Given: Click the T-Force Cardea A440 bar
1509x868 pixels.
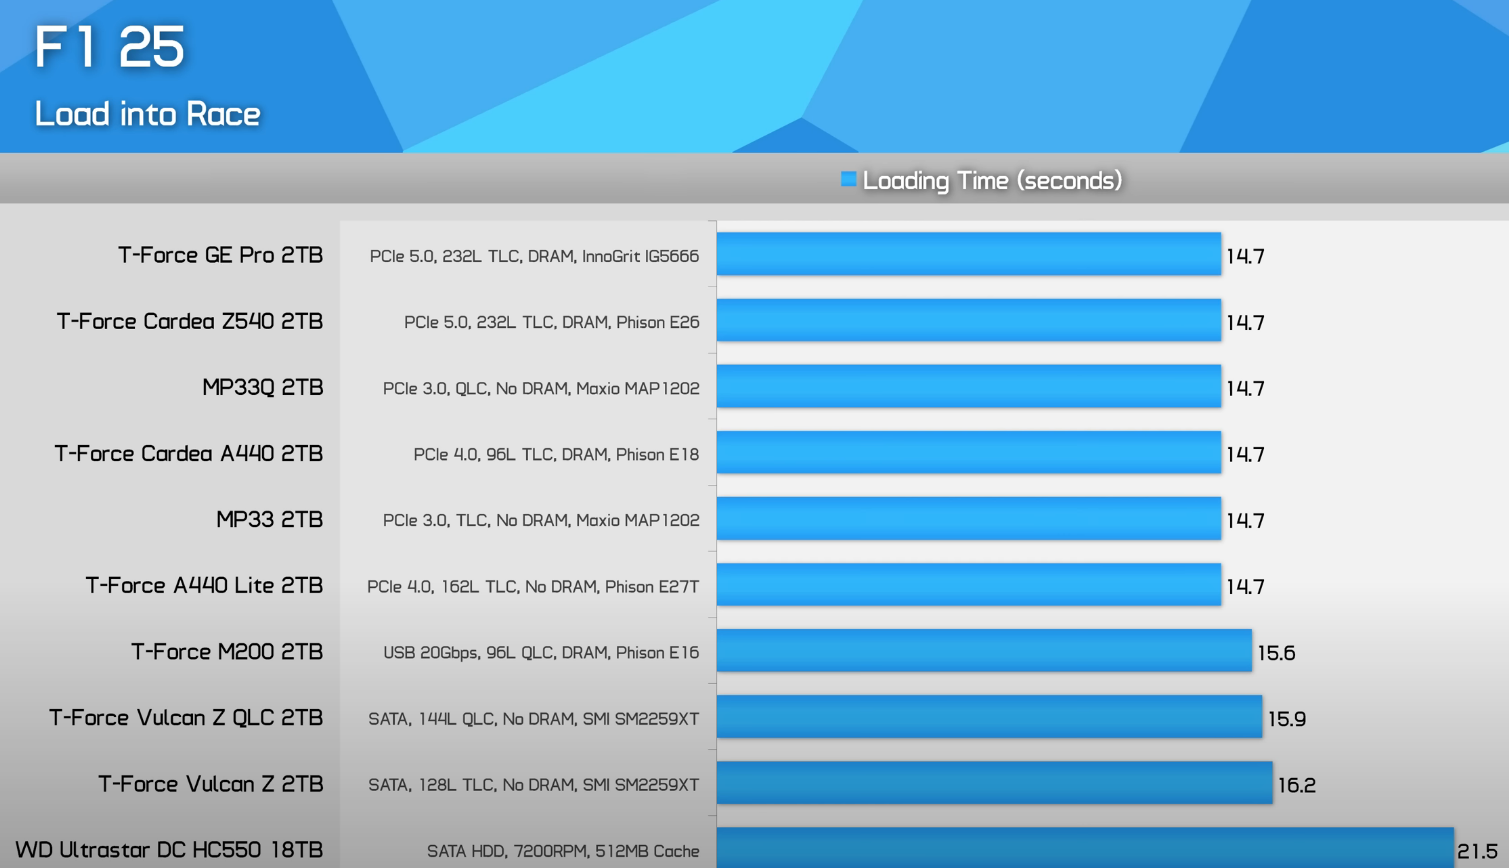Looking at the screenshot, I should (969, 452).
